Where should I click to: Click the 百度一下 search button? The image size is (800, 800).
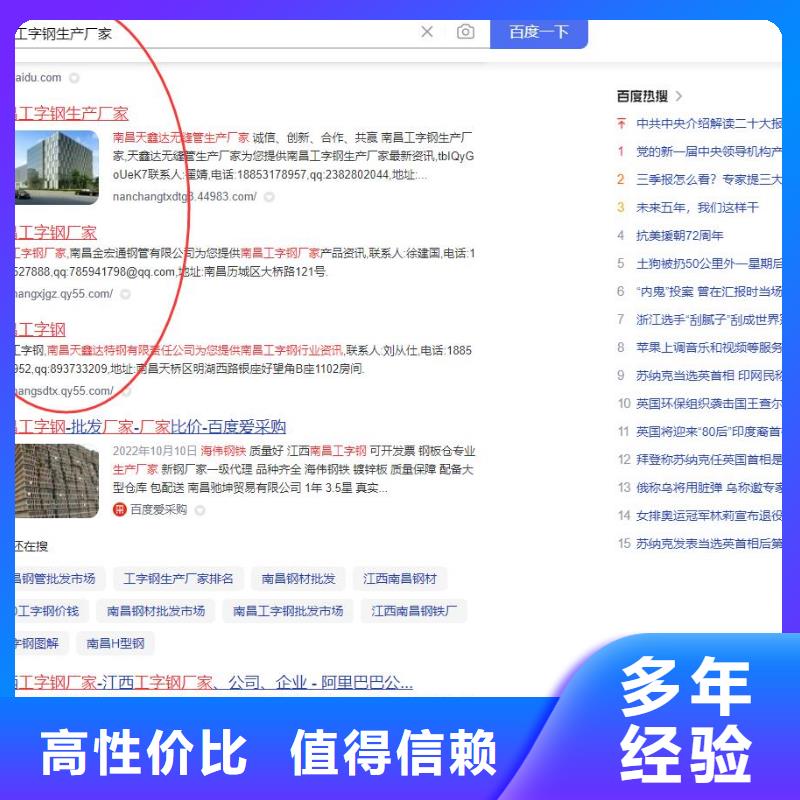tap(539, 33)
